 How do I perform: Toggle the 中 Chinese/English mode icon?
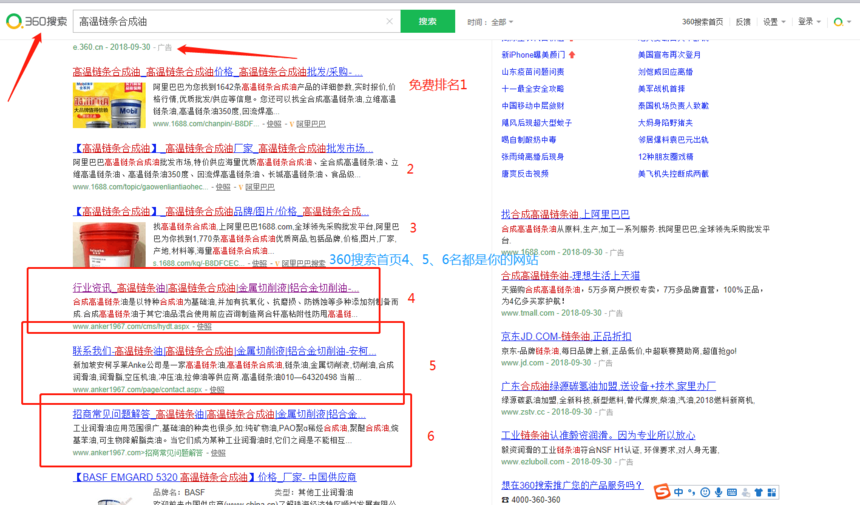(x=678, y=492)
